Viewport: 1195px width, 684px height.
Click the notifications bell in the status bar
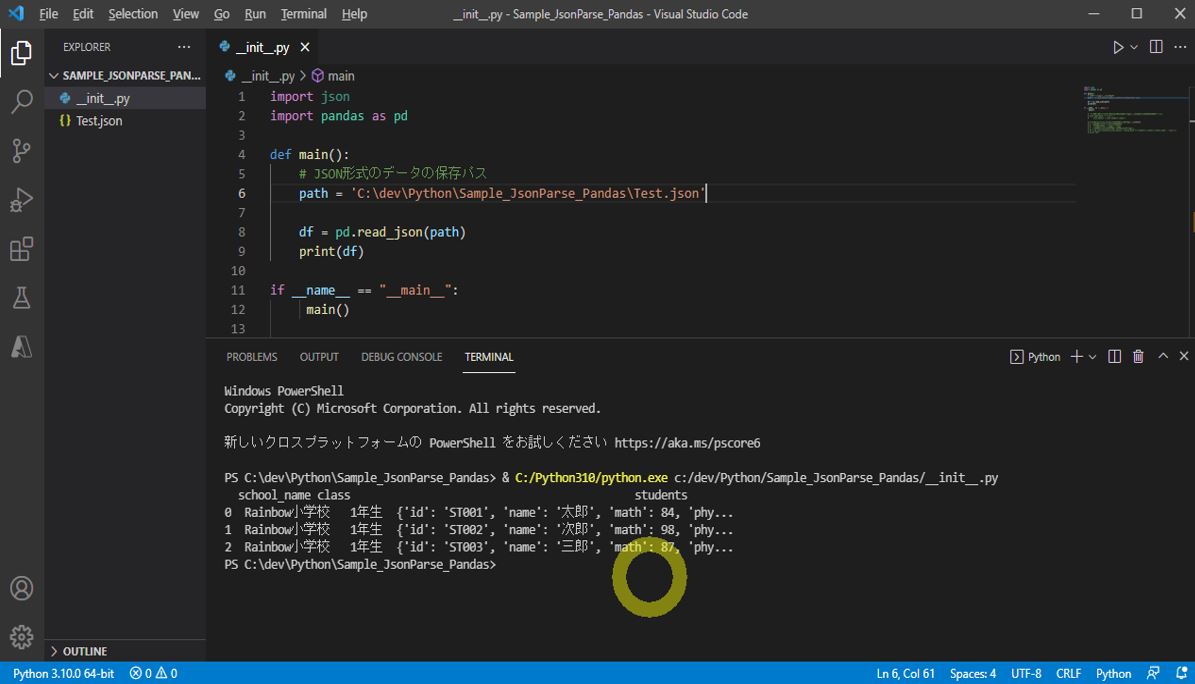pyautogui.click(x=1184, y=673)
